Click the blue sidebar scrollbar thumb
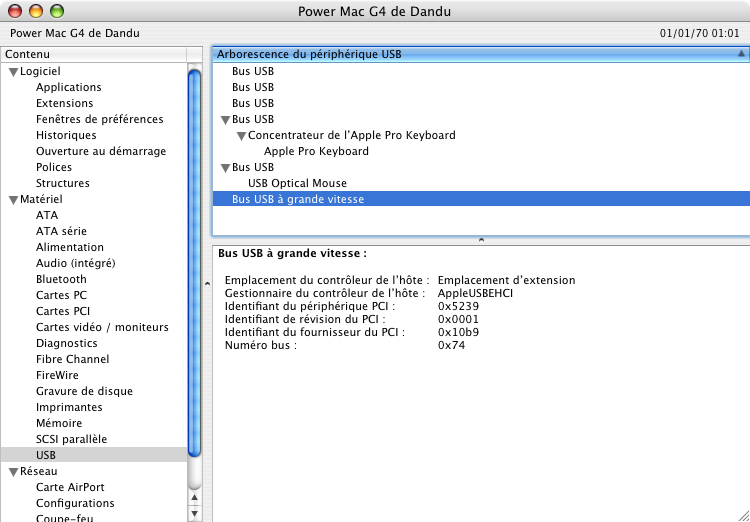 [194, 263]
